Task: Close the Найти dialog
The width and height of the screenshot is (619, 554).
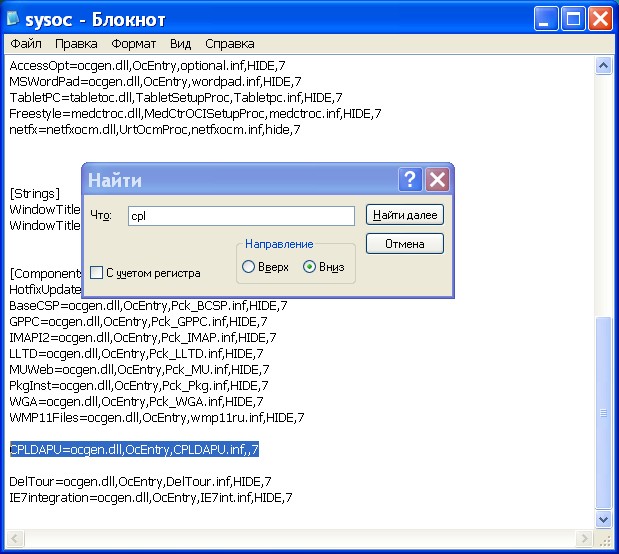Action: pyautogui.click(x=437, y=180)
